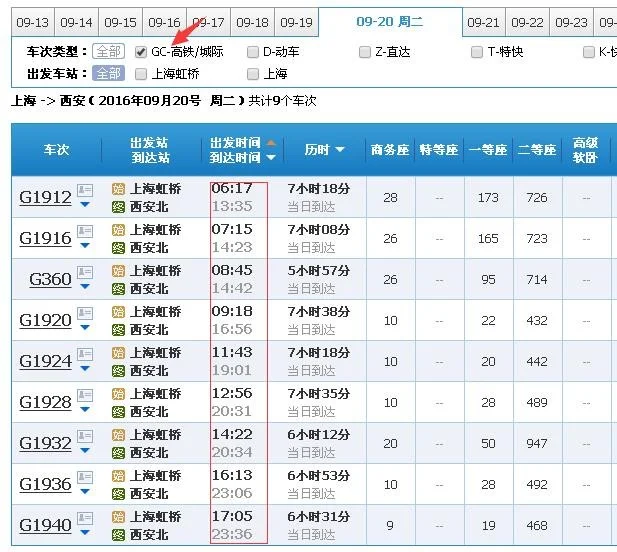The image size is (617, 552).
Task: Open the stop info card icon for G1920
Action: [85, 314]
